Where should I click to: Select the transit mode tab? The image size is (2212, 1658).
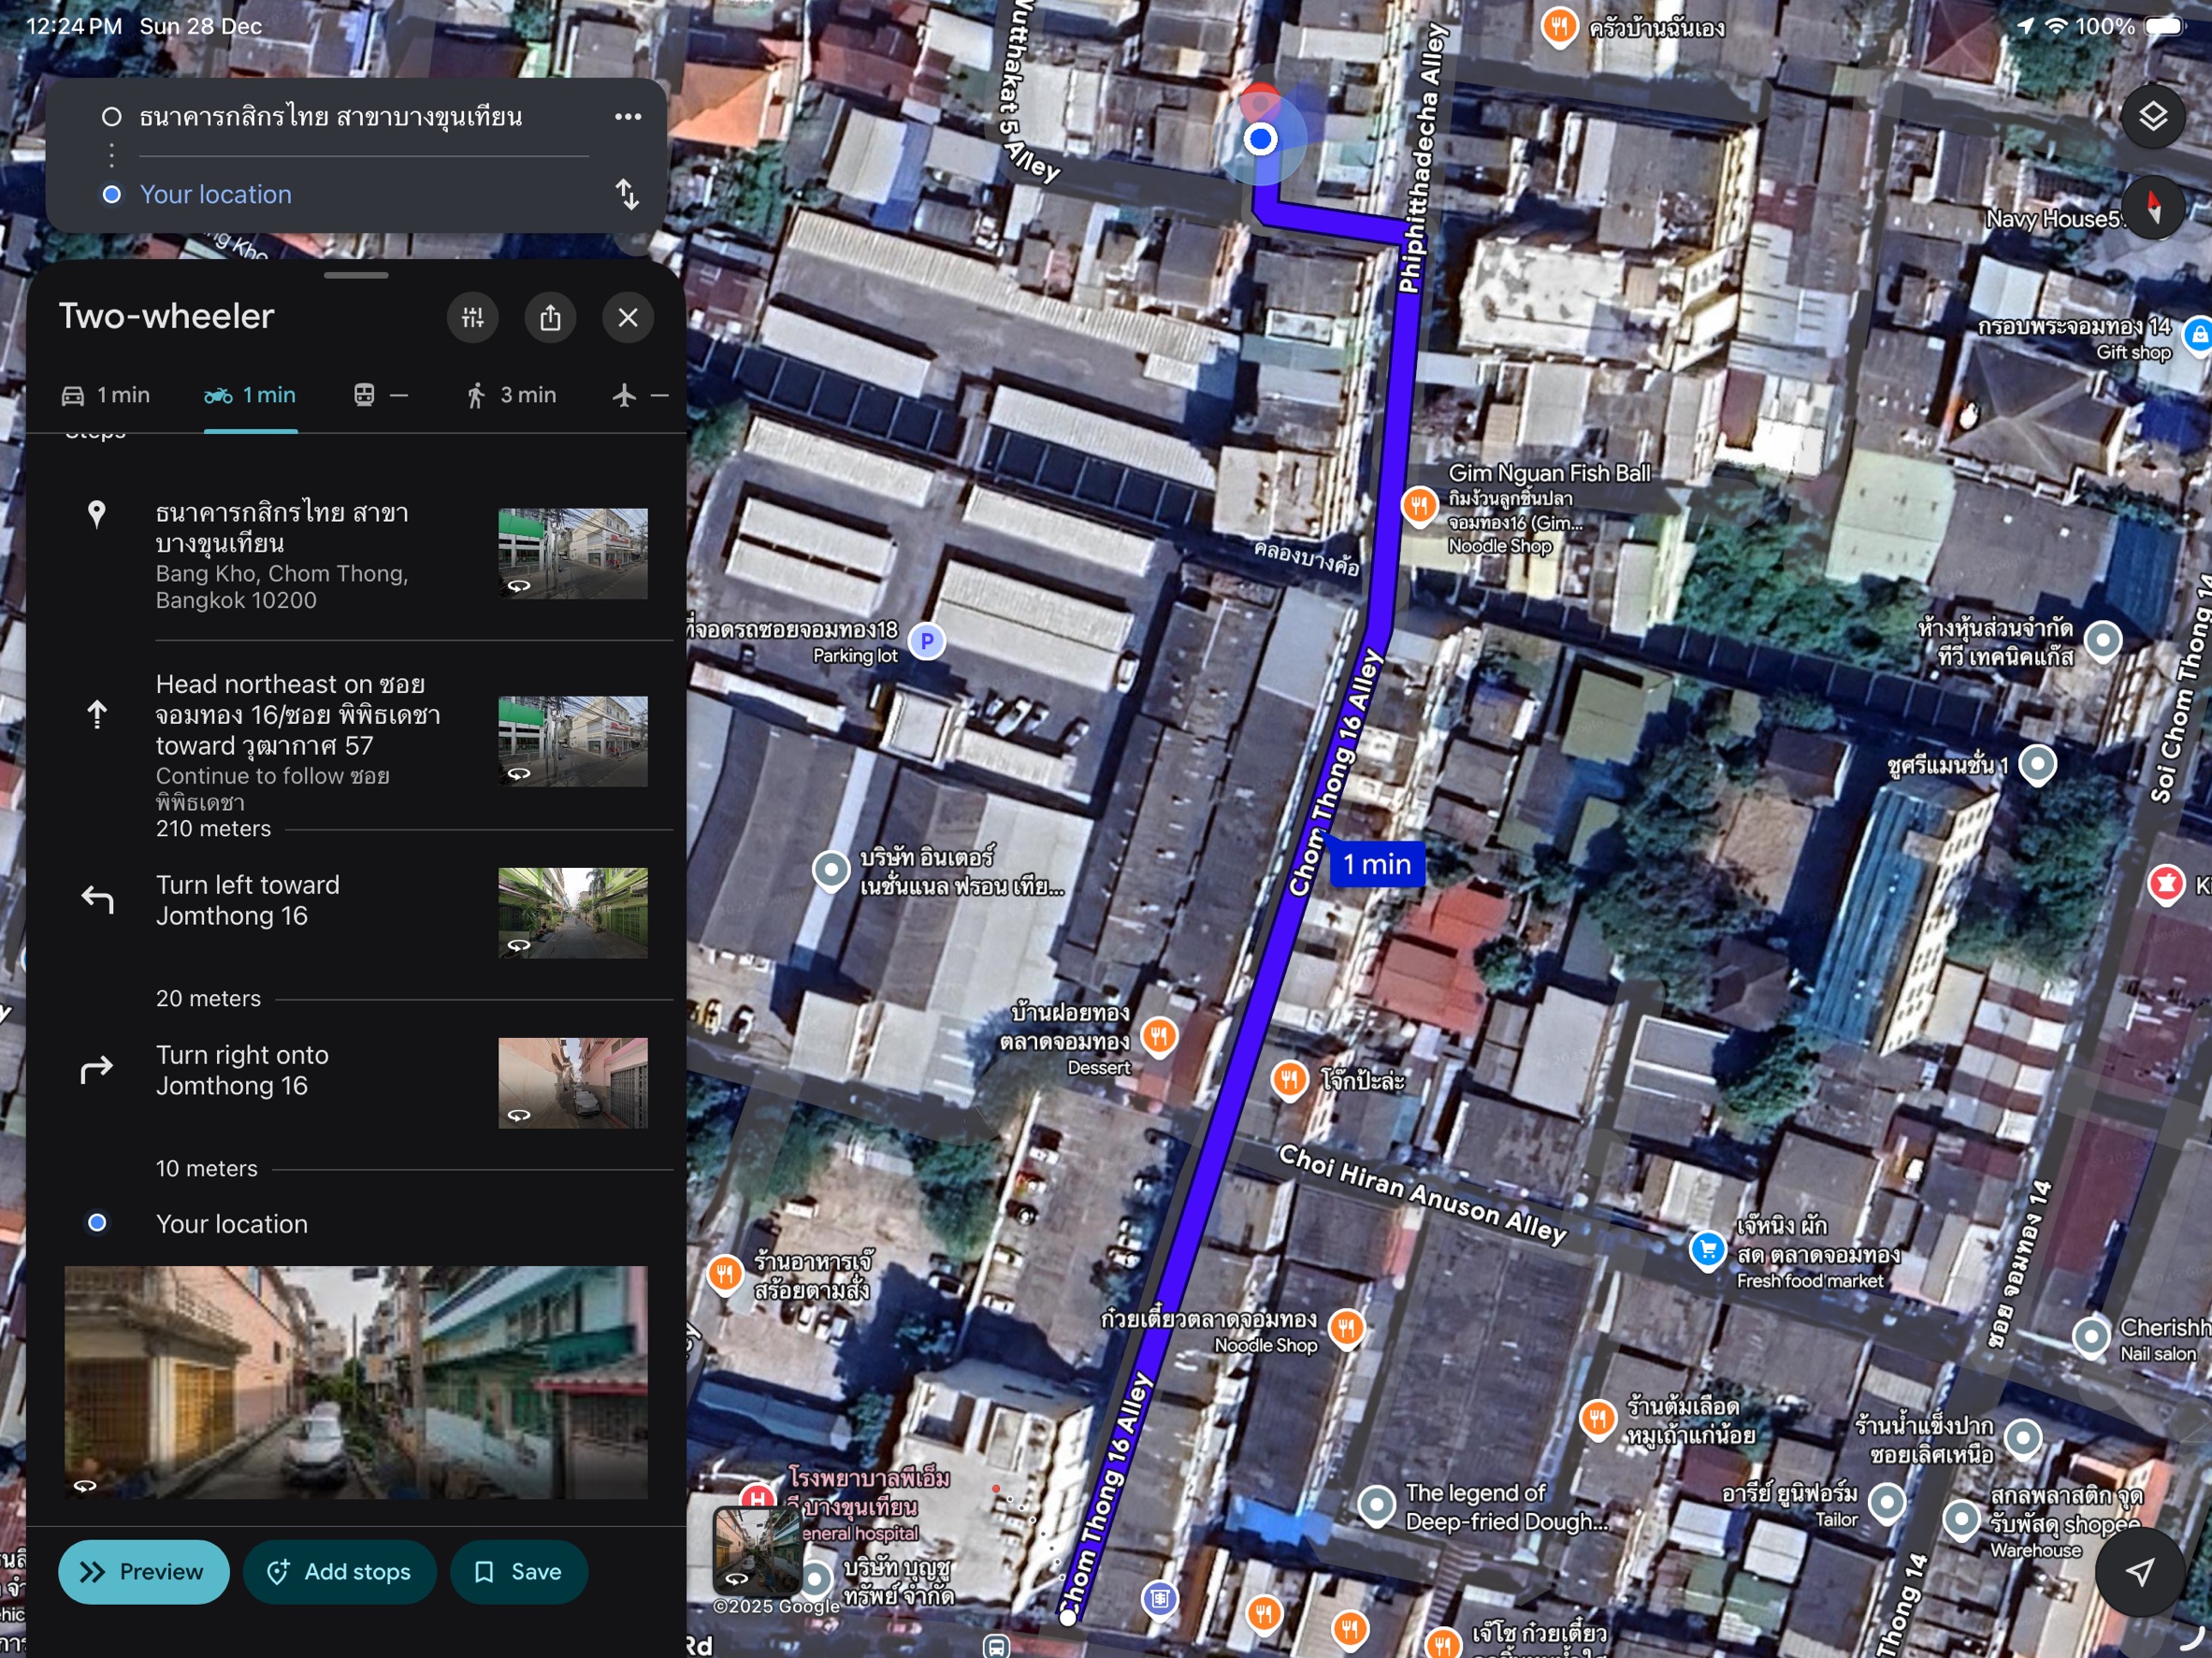pyautogui.click(x=381, y=396)
